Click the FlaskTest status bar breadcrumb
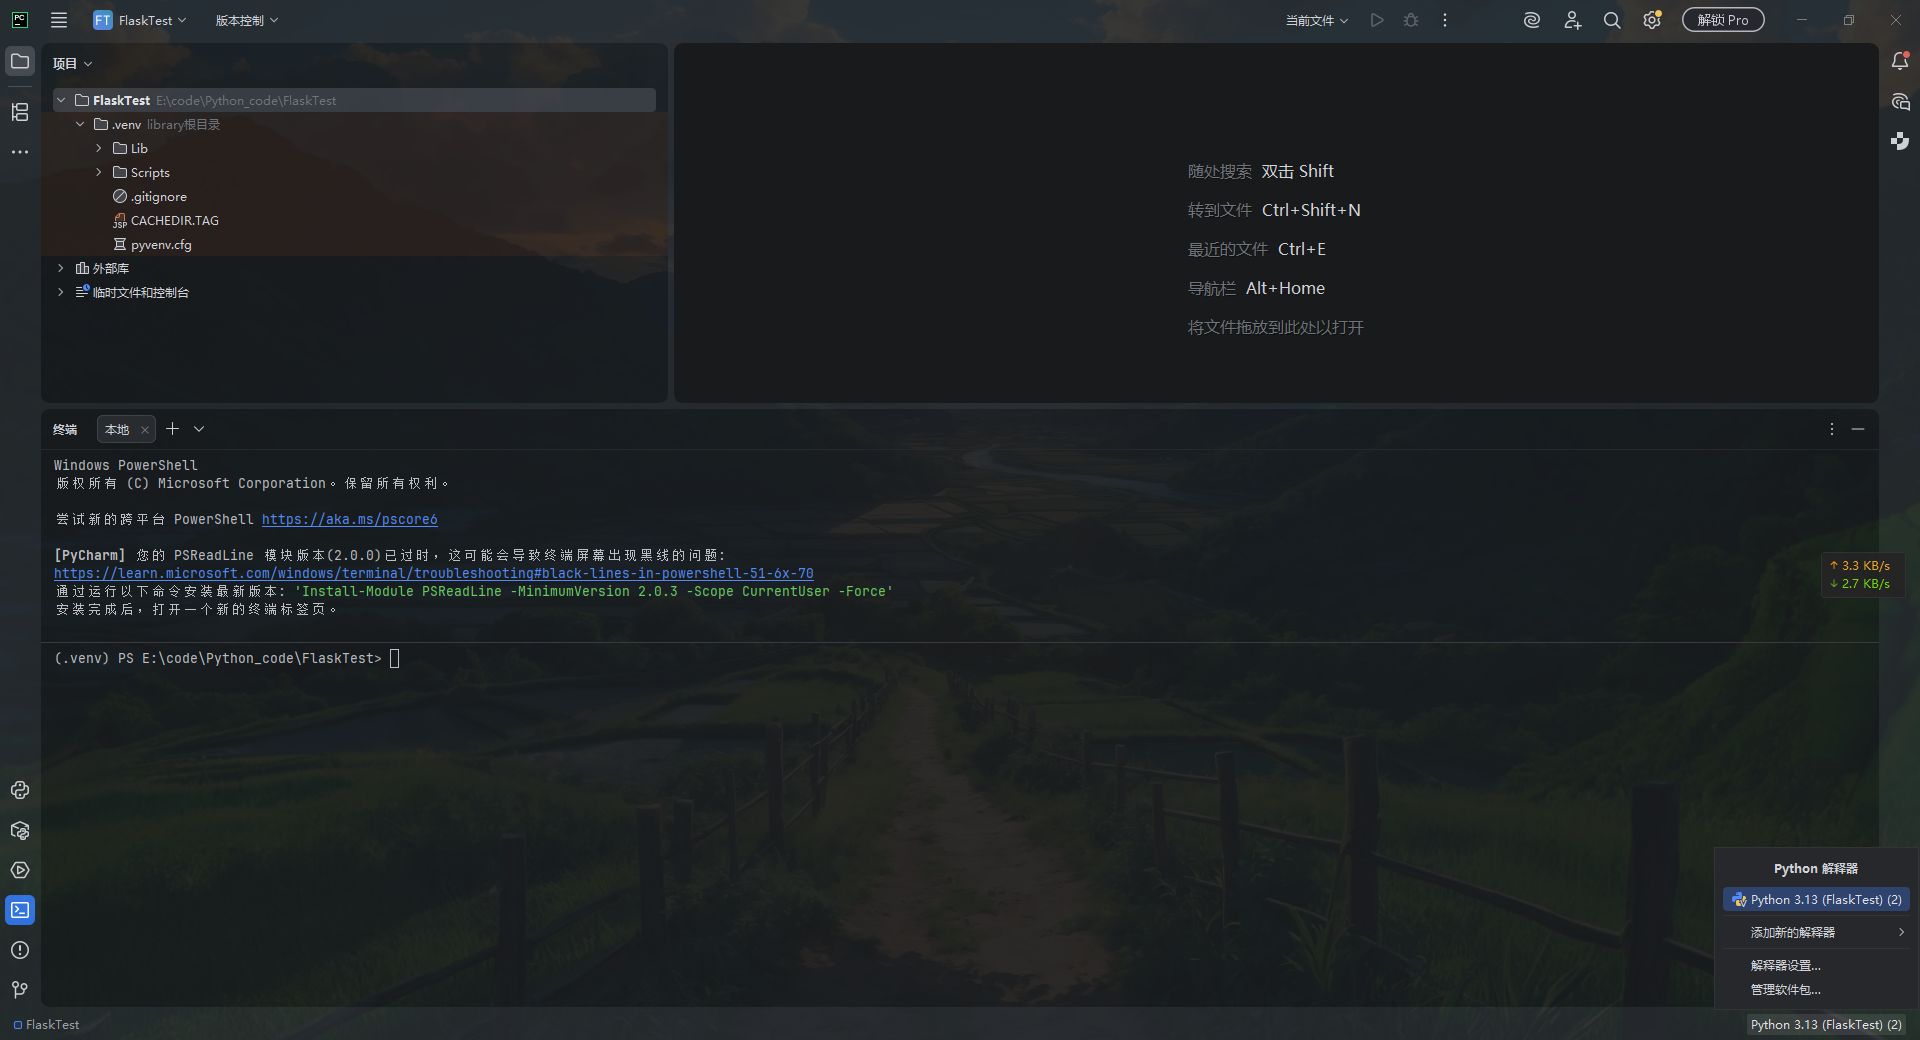This screenshot has height=1040, width=1920. [x=46, y=1025]
